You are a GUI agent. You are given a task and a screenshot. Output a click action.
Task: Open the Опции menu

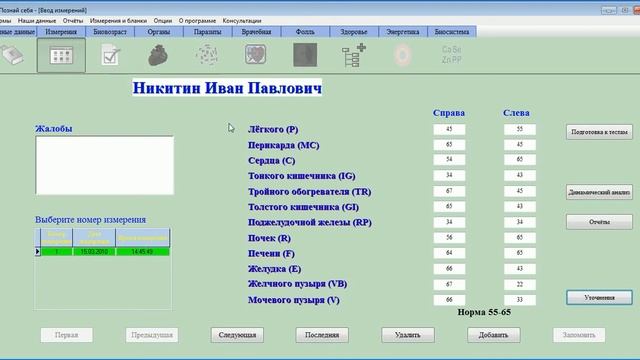162,20
